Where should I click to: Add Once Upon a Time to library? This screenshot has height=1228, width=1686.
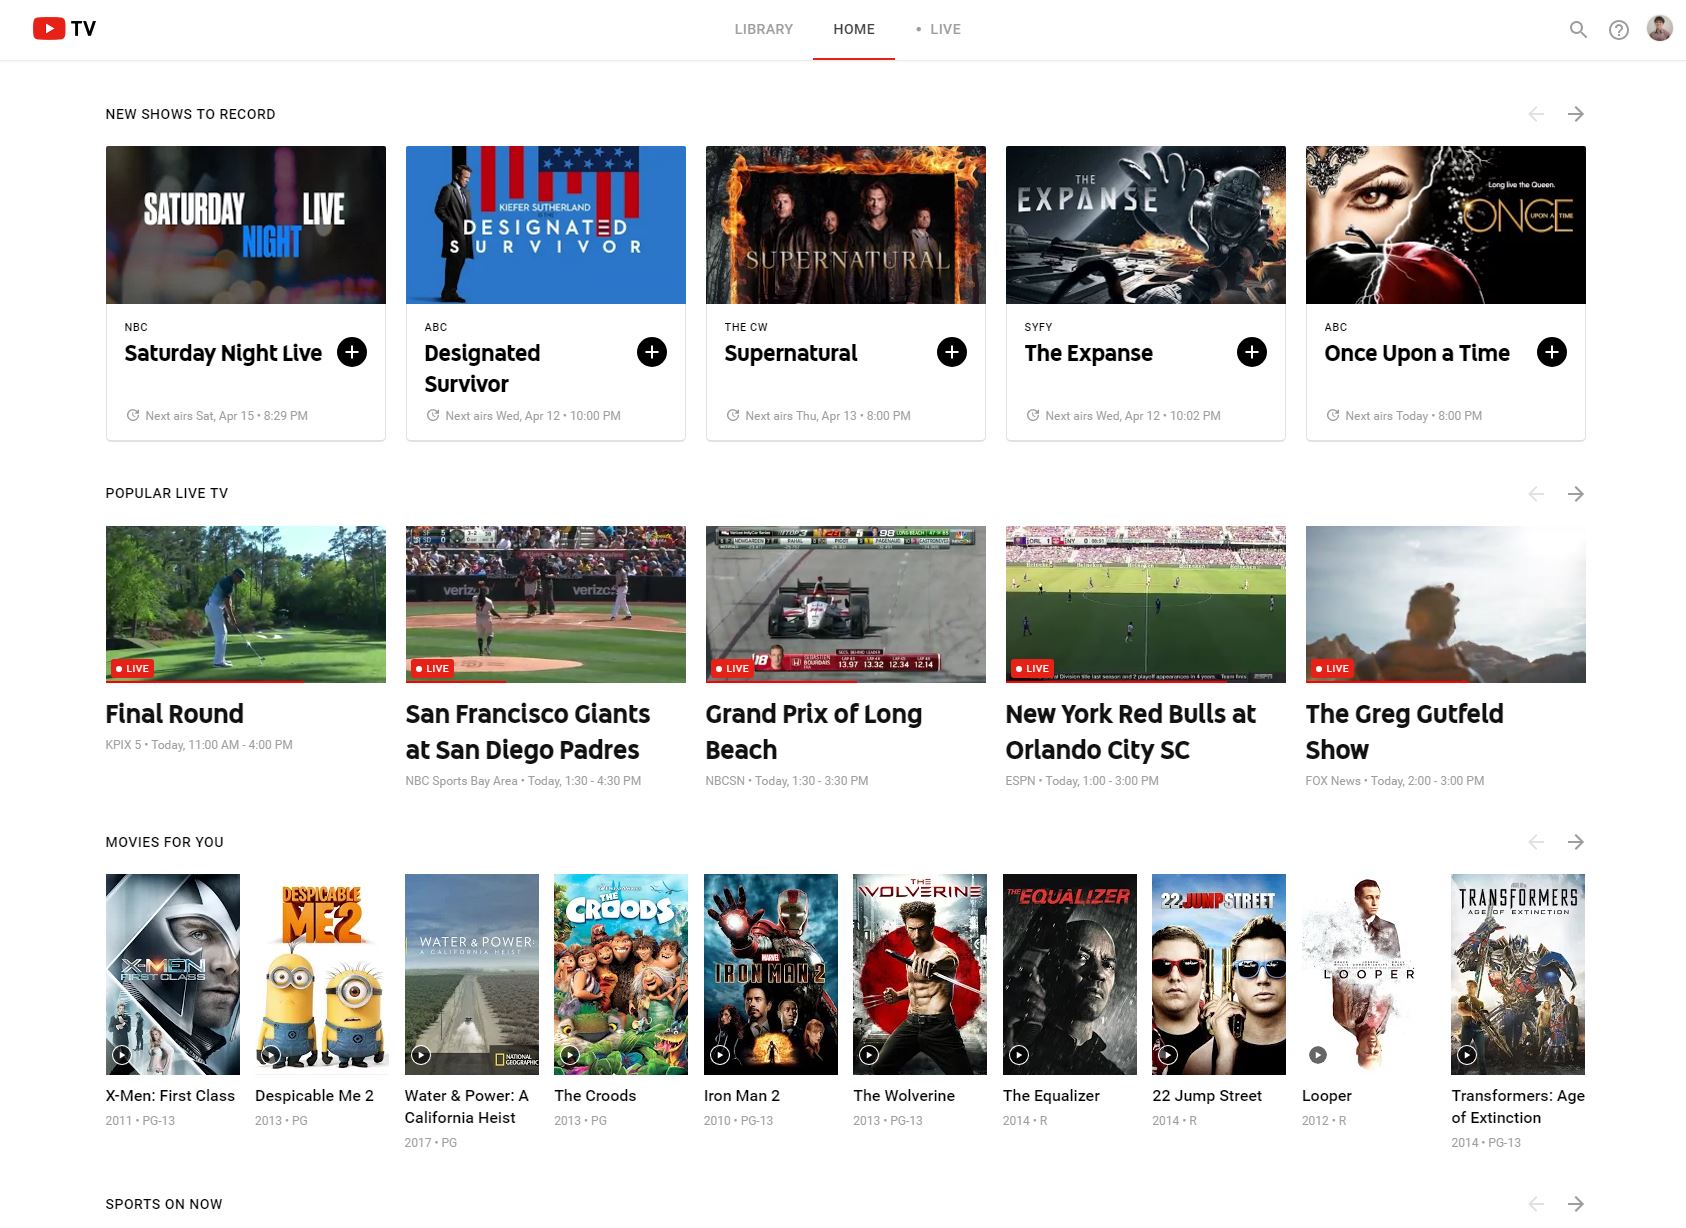pos(1552,352)
